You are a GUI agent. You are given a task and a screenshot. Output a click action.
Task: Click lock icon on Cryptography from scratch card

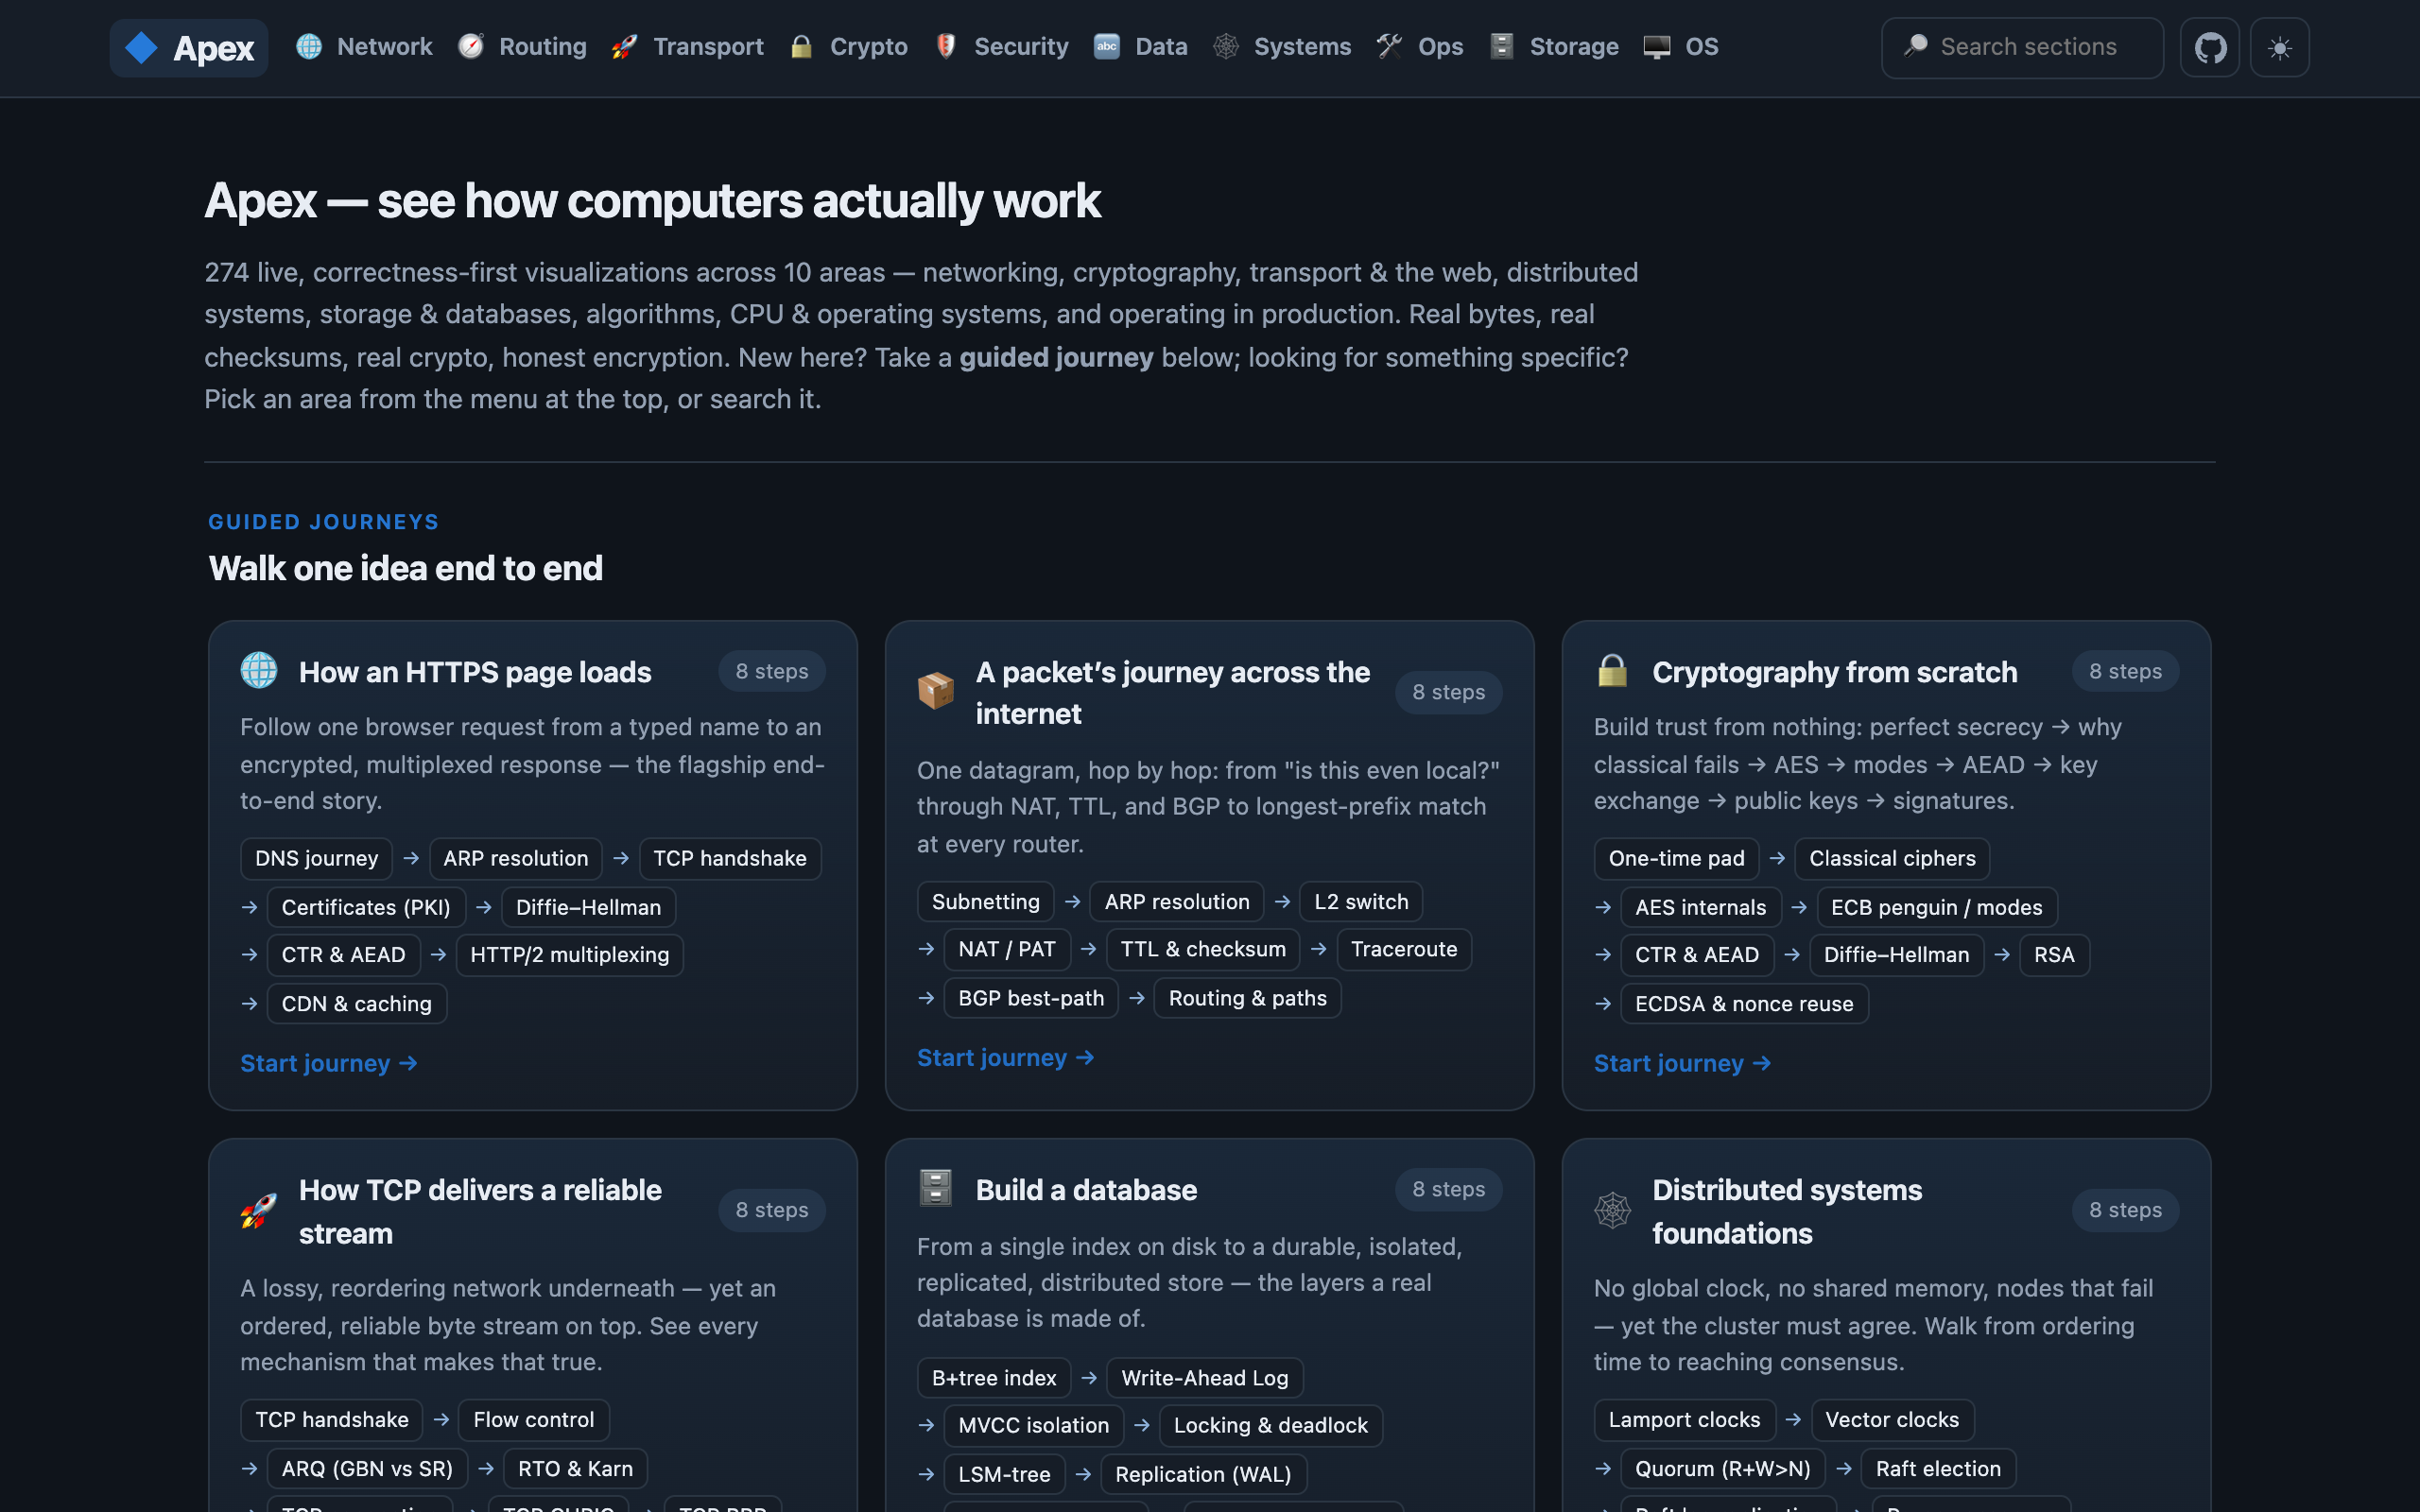(x=1613, y=670)
